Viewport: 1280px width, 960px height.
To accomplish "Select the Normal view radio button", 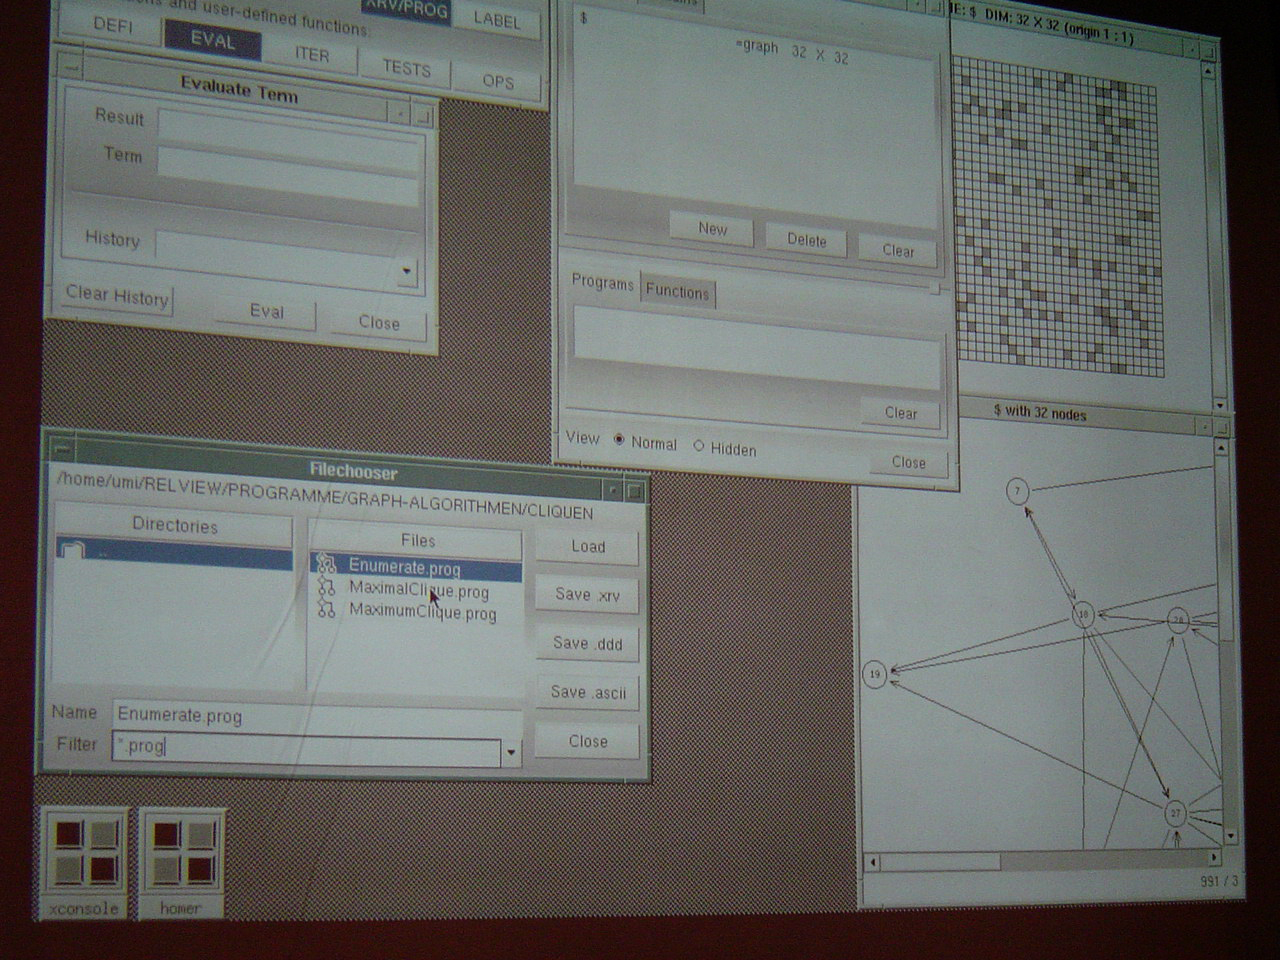I will pos(619,440).
